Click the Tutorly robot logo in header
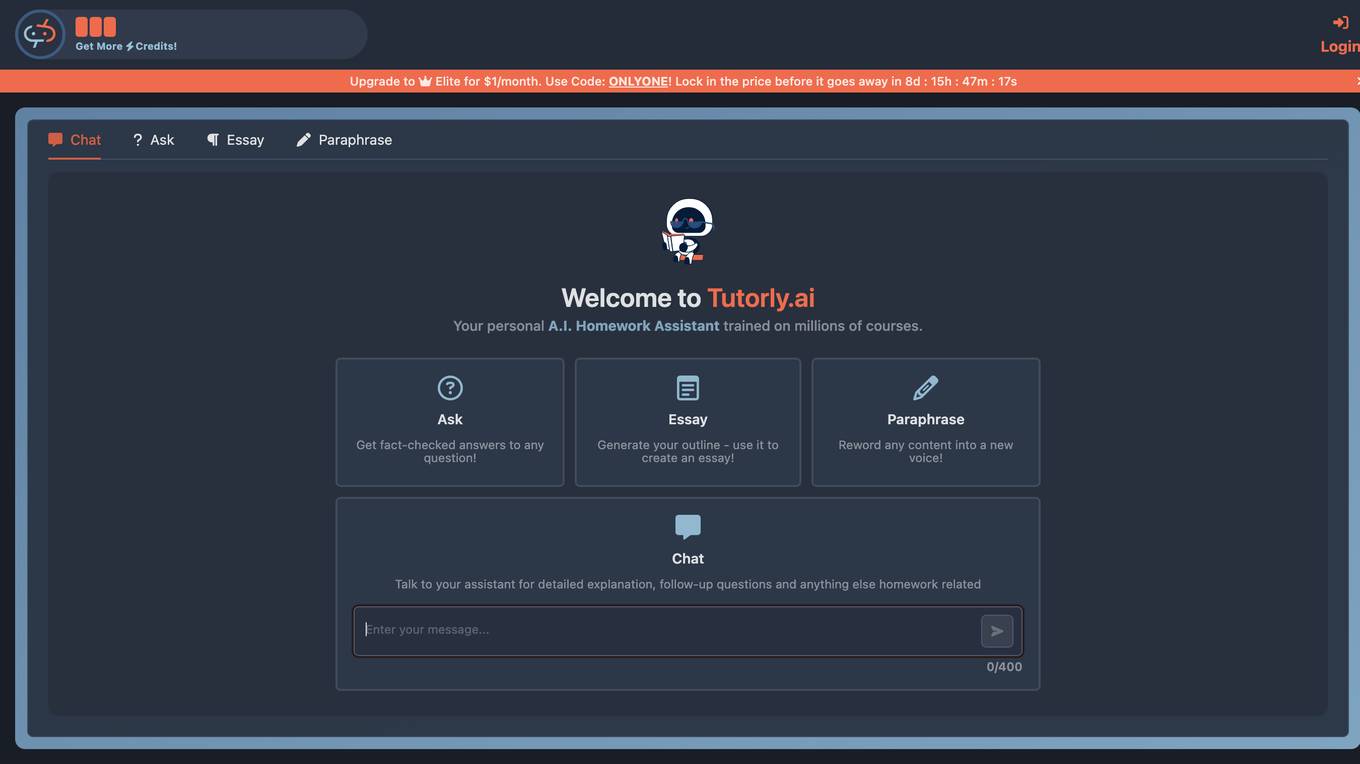The height and width of the screenshot is (764, 1360). [x=40, y=35]
